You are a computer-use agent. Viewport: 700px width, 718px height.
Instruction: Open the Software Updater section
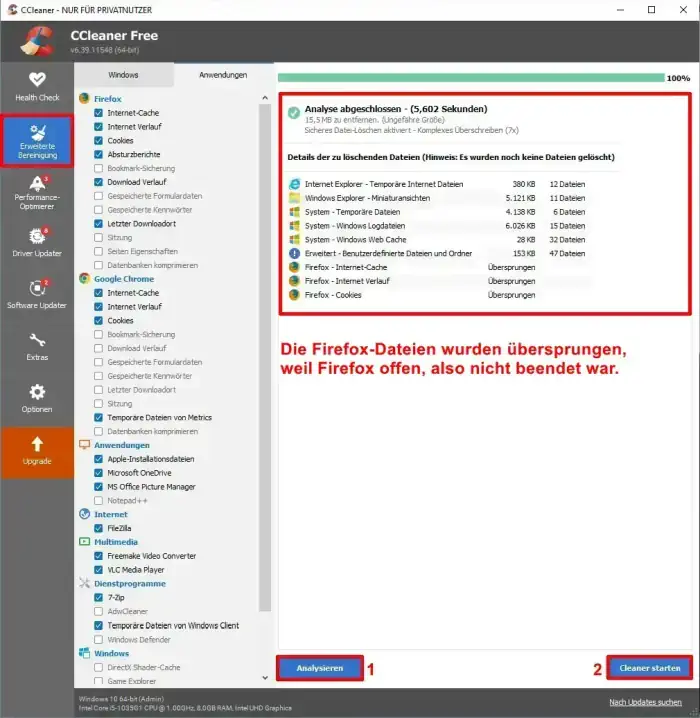click(x=37, y=294)
